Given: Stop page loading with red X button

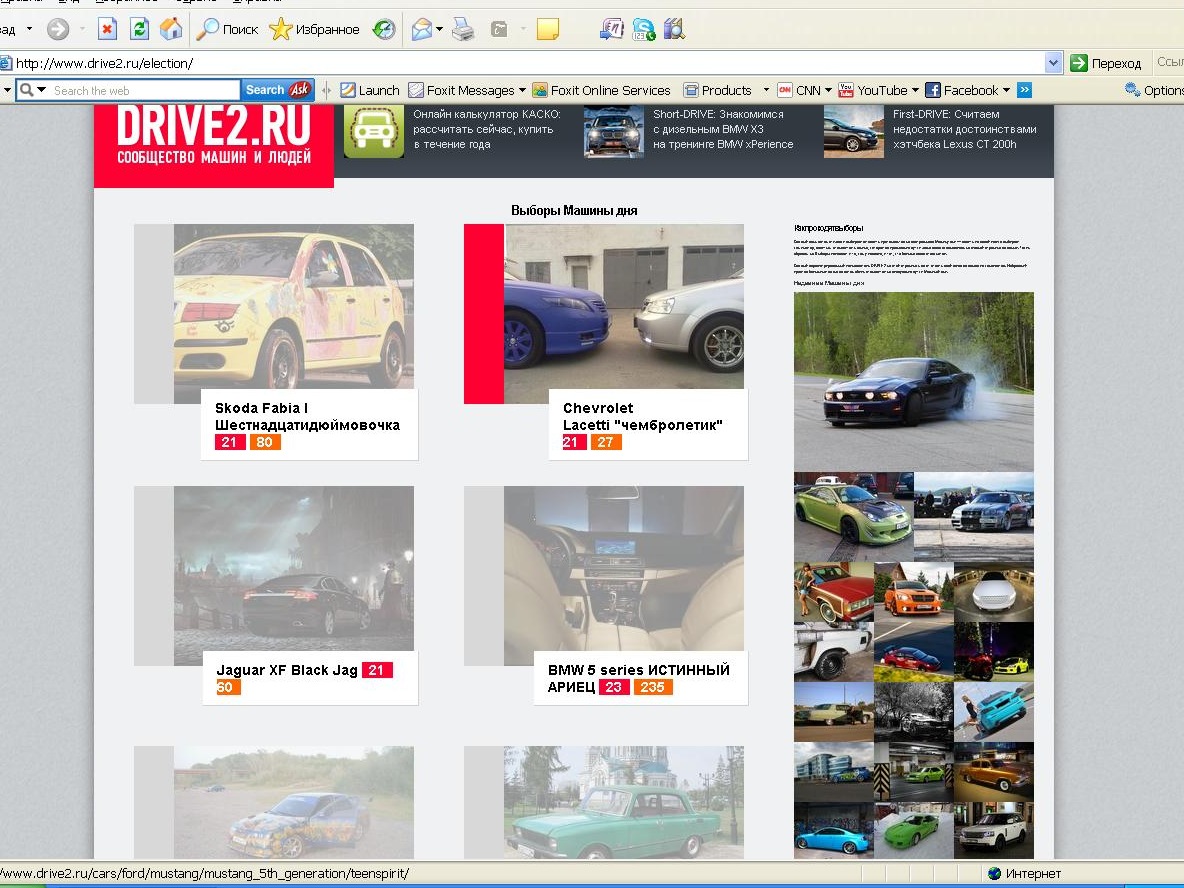Looking at the screenshot, I should (107, 29).
